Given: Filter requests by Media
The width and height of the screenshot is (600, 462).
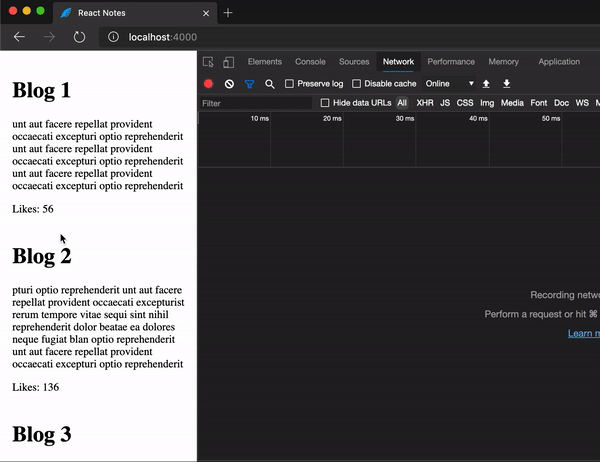Looking at the screenshot, I should coord(512,103).
